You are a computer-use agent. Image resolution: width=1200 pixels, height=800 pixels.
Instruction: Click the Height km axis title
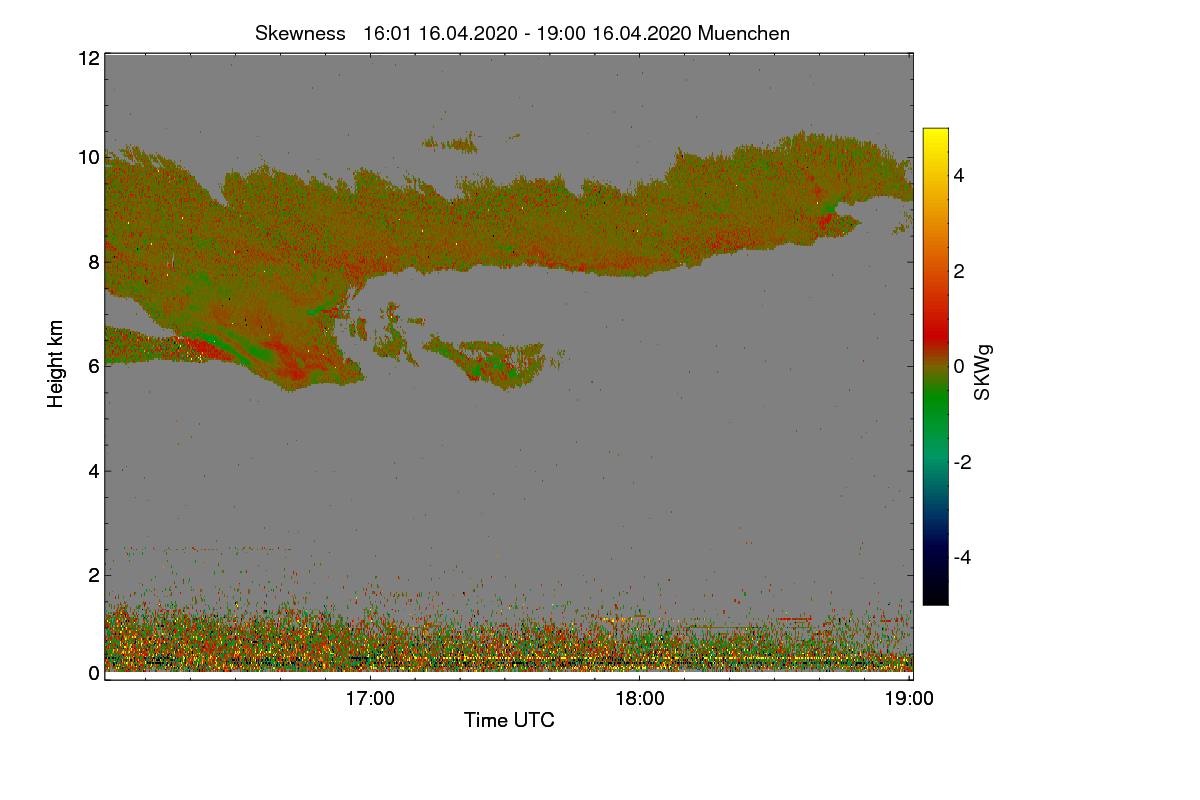(56, 364)
